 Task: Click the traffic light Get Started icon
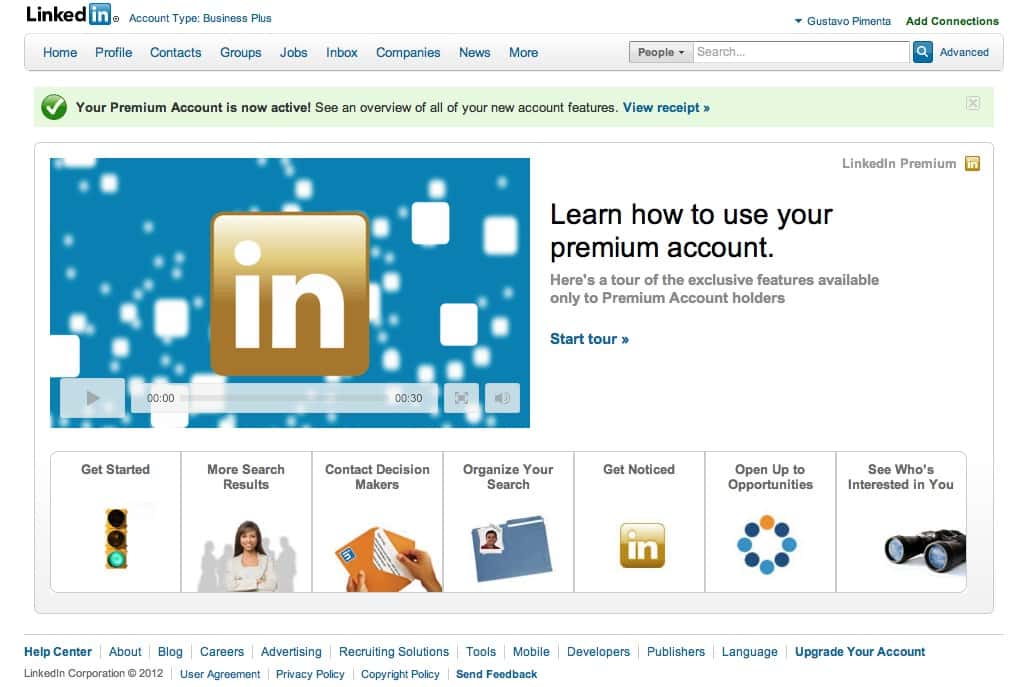116,539
